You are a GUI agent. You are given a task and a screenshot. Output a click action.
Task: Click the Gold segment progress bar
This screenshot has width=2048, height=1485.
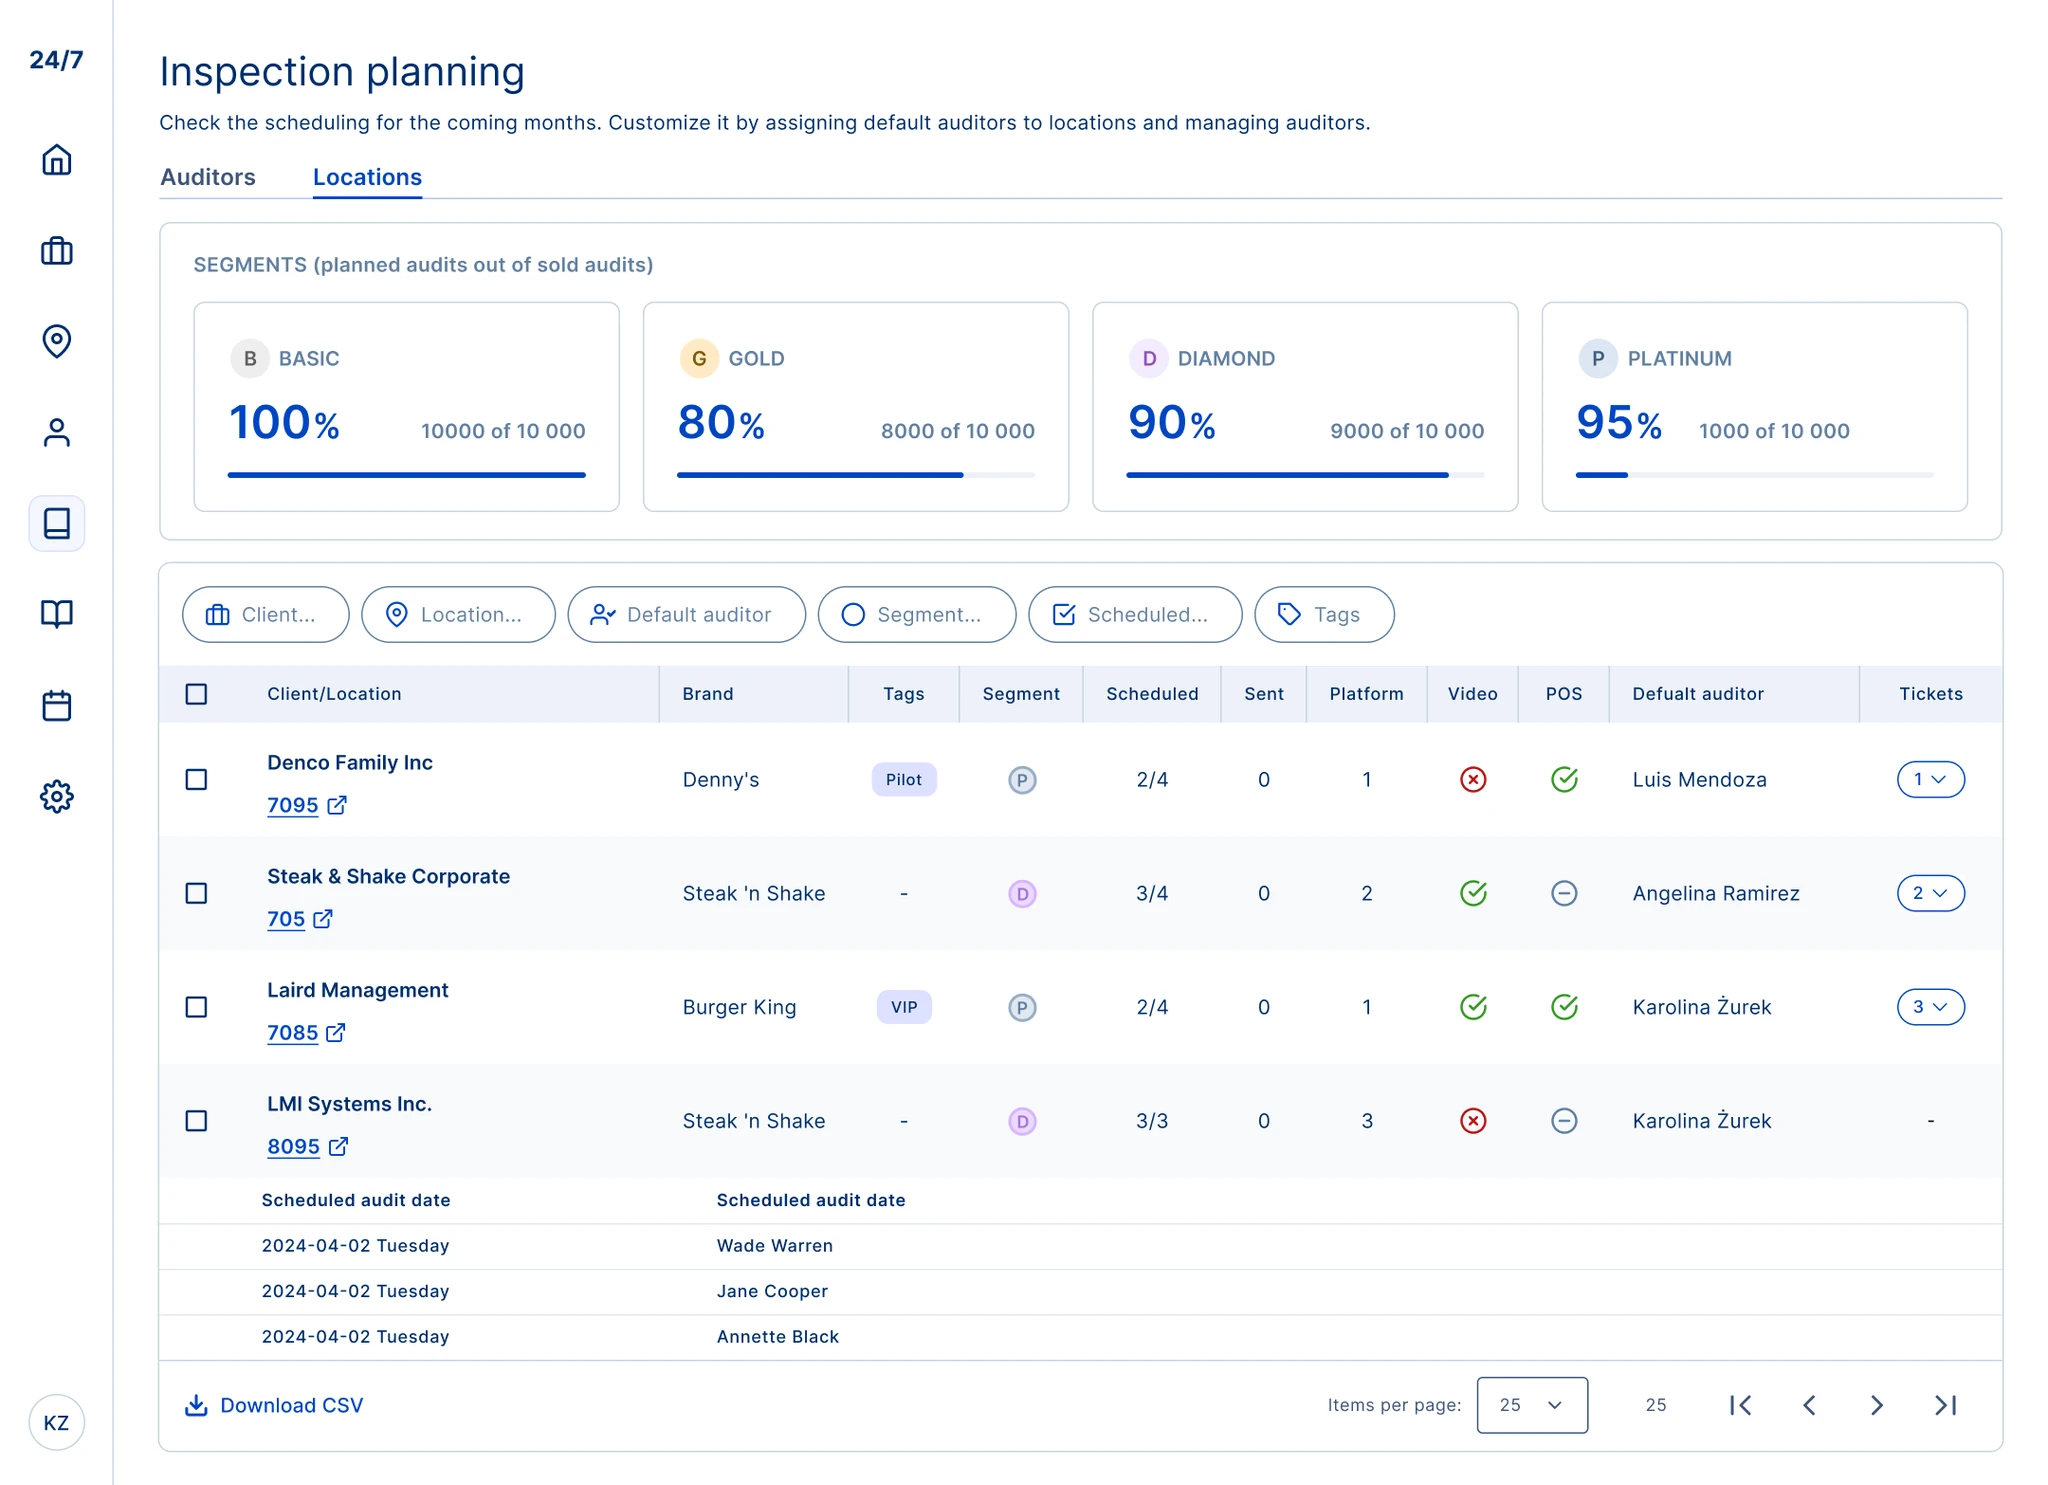pyautogui.click(x=855, y=475)
